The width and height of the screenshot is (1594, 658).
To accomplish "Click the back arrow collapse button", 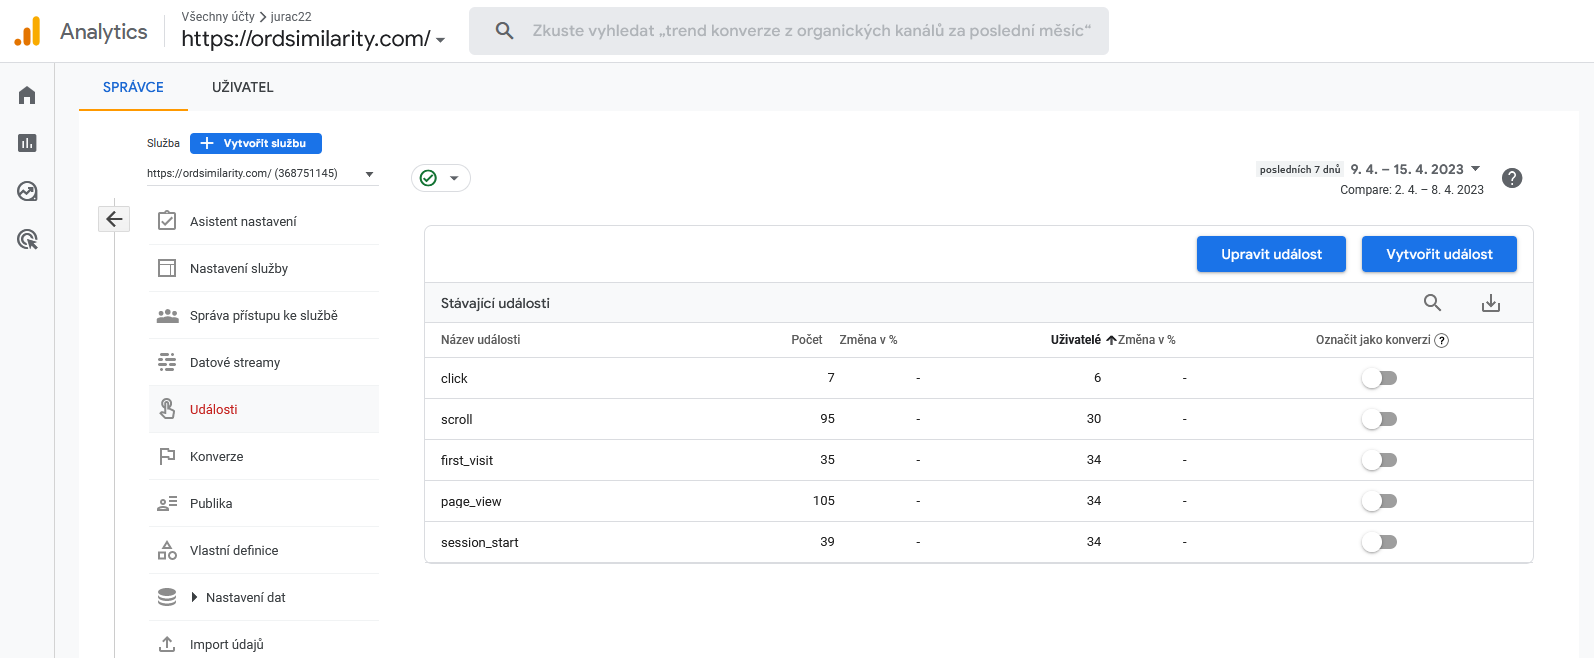I will 114,219.
